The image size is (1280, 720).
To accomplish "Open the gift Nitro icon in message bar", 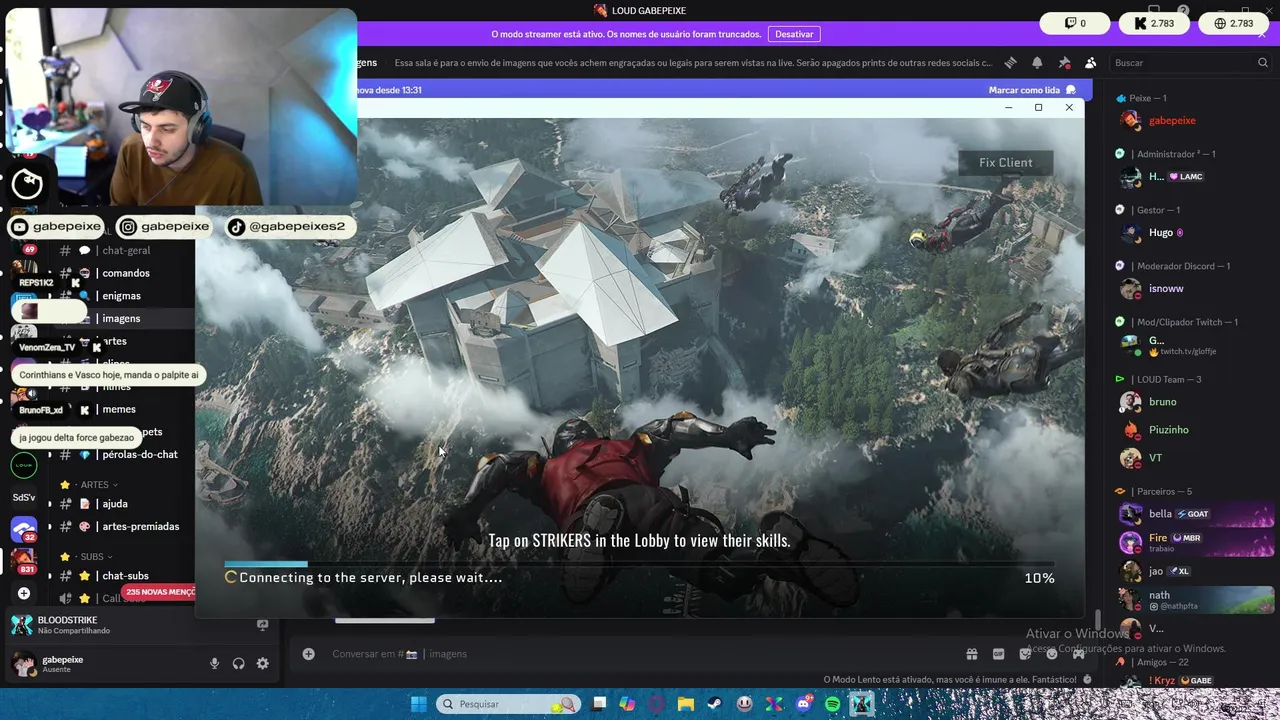I will click(971, 654).
